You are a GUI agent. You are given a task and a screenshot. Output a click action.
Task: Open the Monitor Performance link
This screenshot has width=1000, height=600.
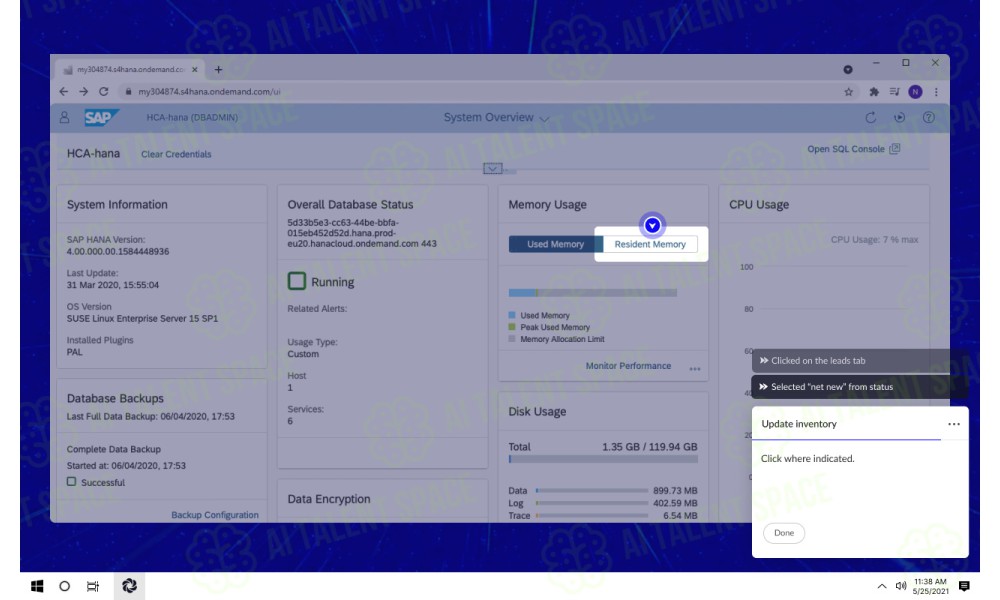(628, 365)
